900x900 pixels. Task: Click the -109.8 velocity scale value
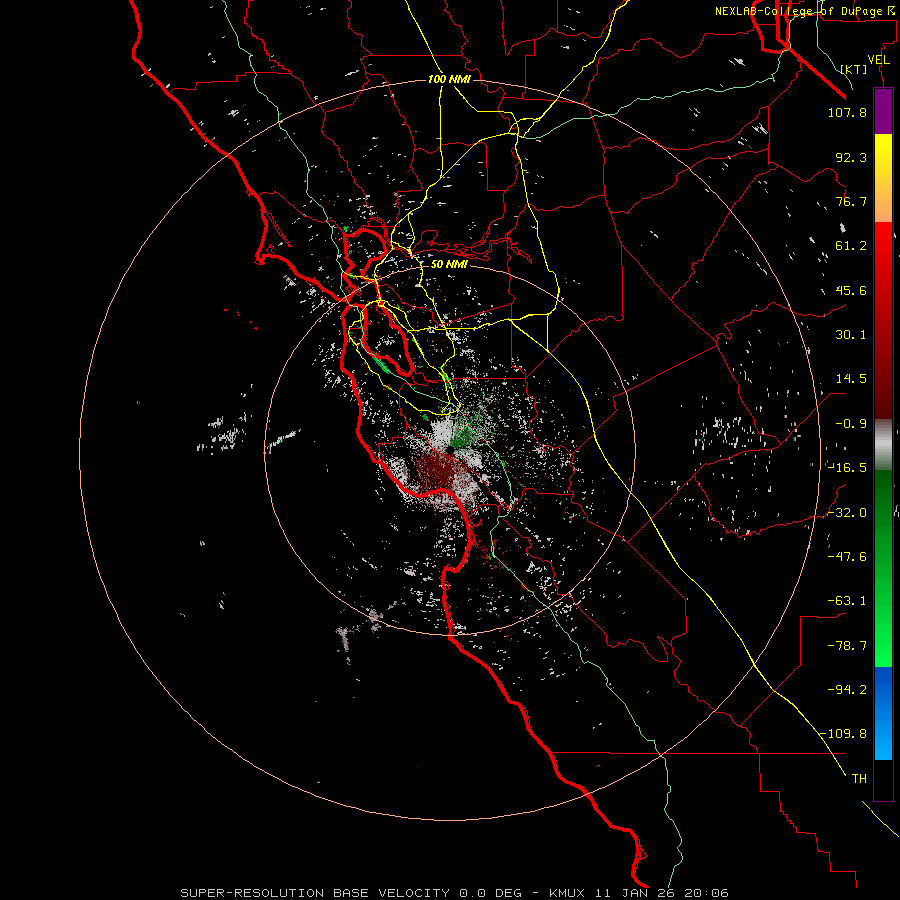[x=843, y=734]
